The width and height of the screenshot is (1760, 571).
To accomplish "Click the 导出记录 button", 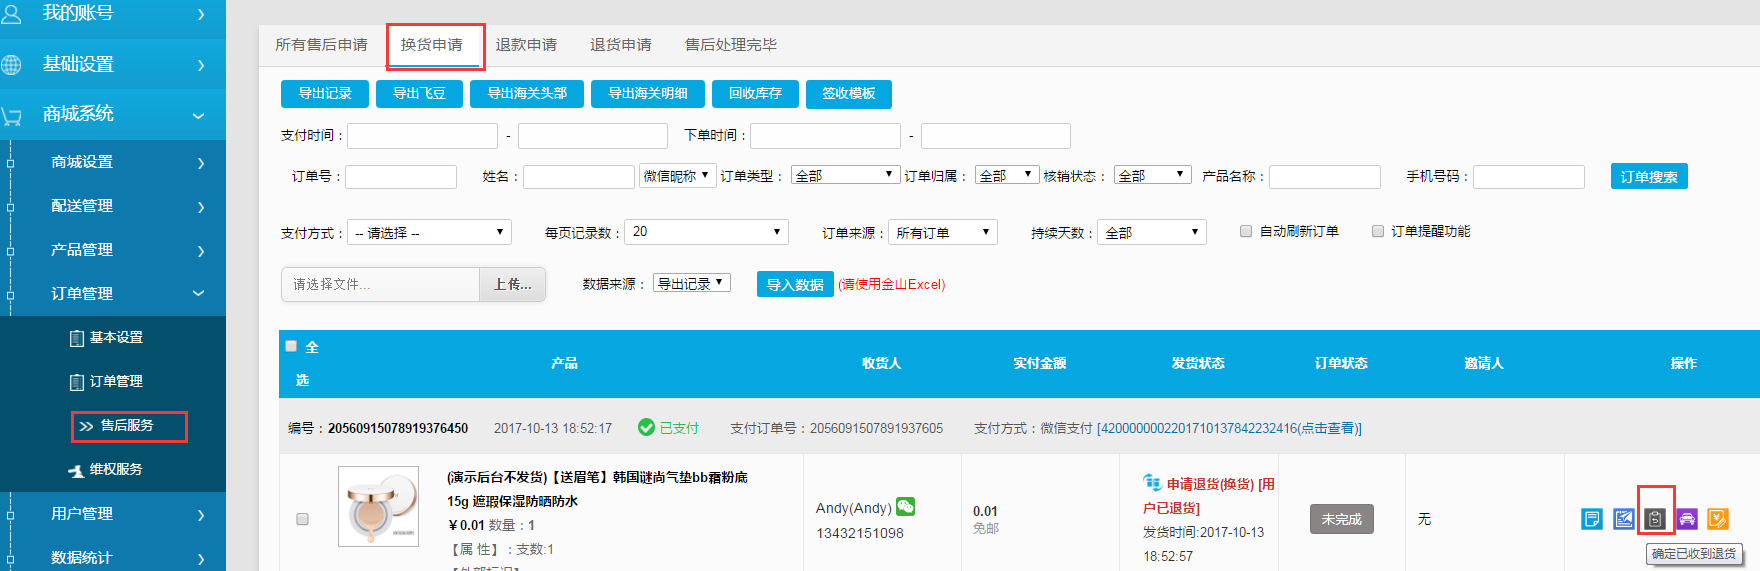I will point(325,94).
